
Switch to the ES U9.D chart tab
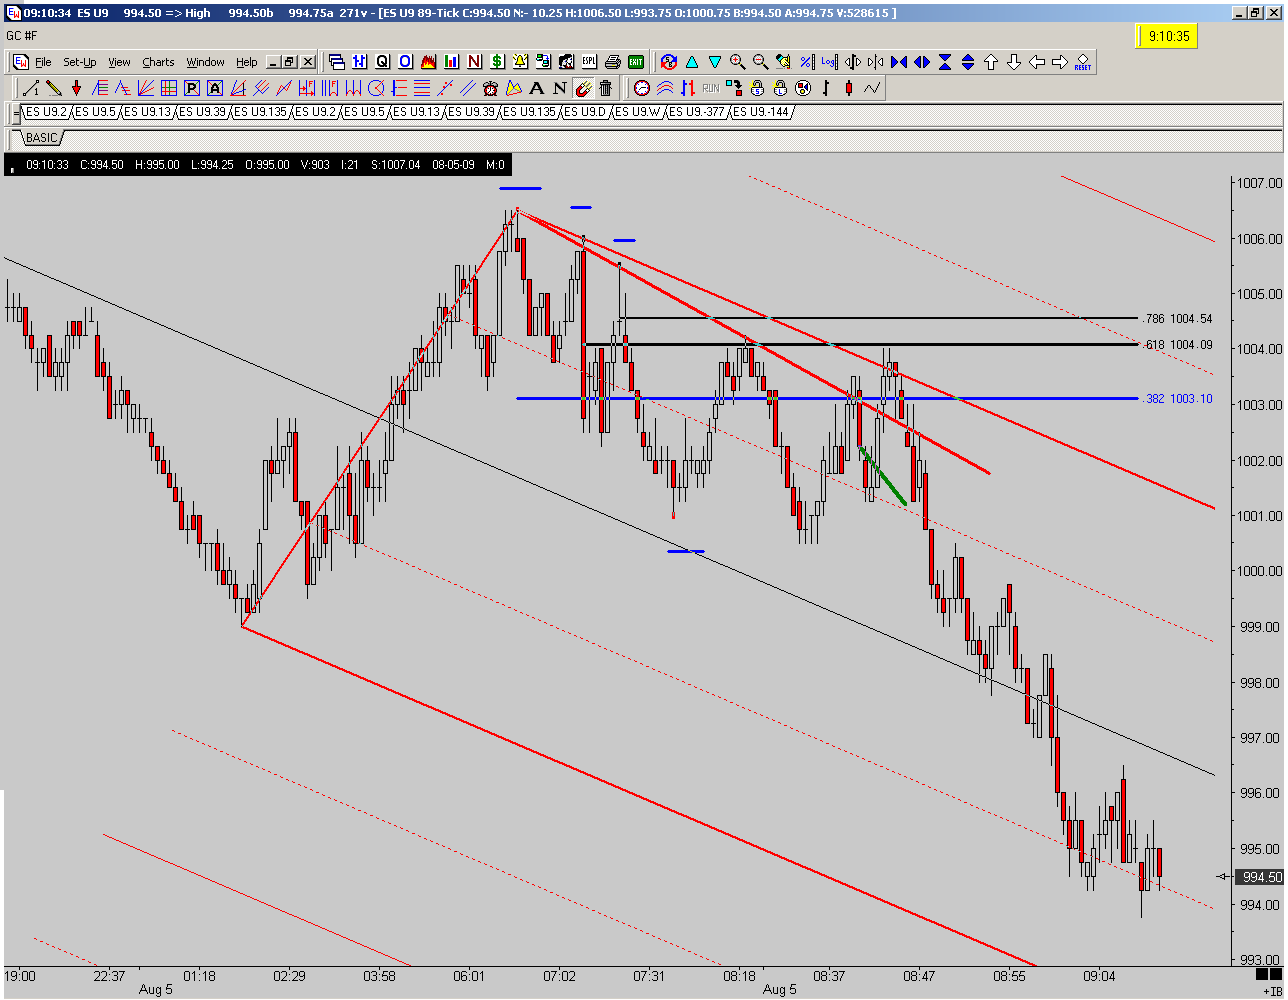586,112
